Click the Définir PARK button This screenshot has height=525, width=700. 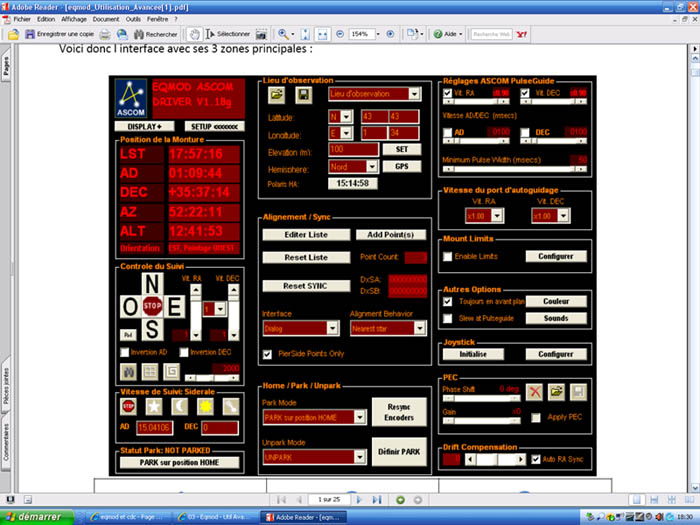[399, 452]
